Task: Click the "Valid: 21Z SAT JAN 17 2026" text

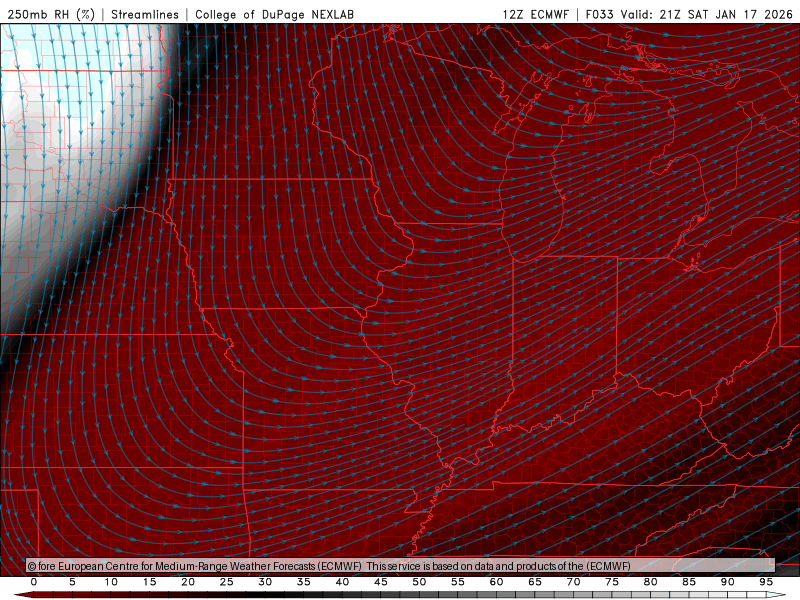Action: coord(707,14)
